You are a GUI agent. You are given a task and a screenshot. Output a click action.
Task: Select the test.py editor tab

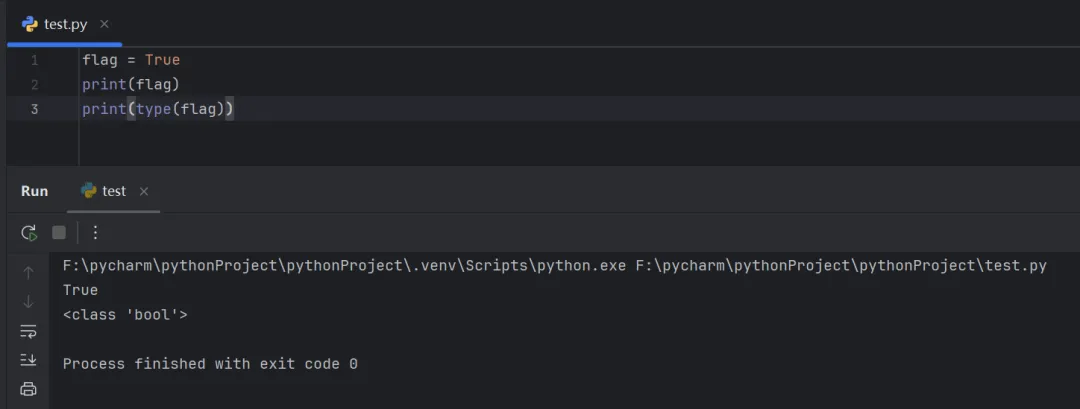point(65,24)
